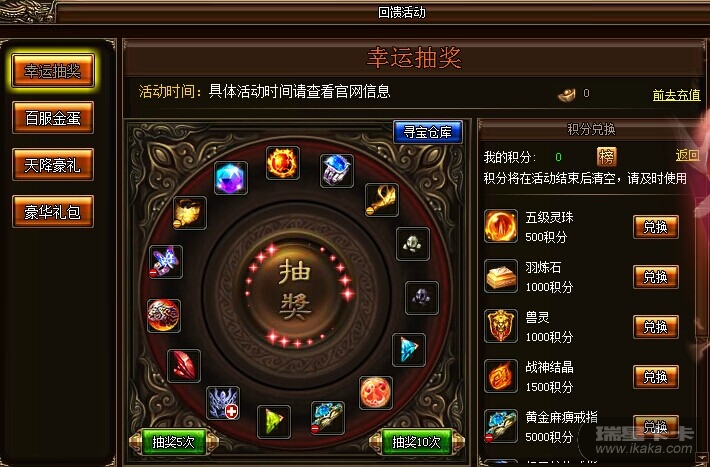Draw 5 times with 抽奖5次 button
Screen dimensions: 710x467
pos(173,442)
